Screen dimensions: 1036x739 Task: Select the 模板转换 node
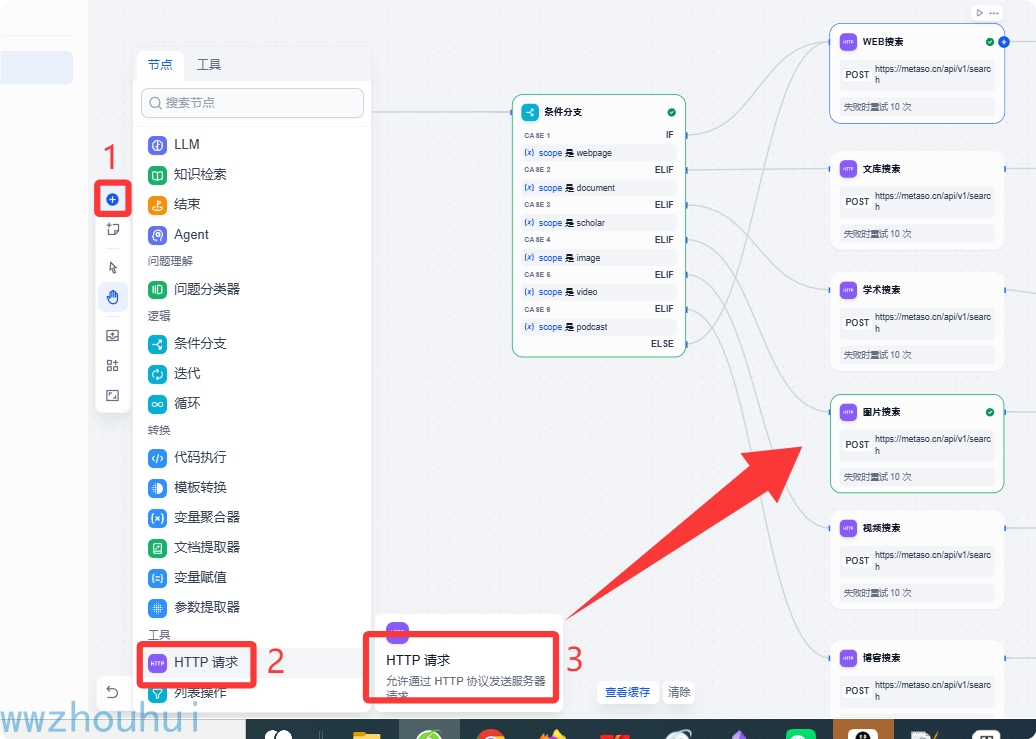point(252,488)
